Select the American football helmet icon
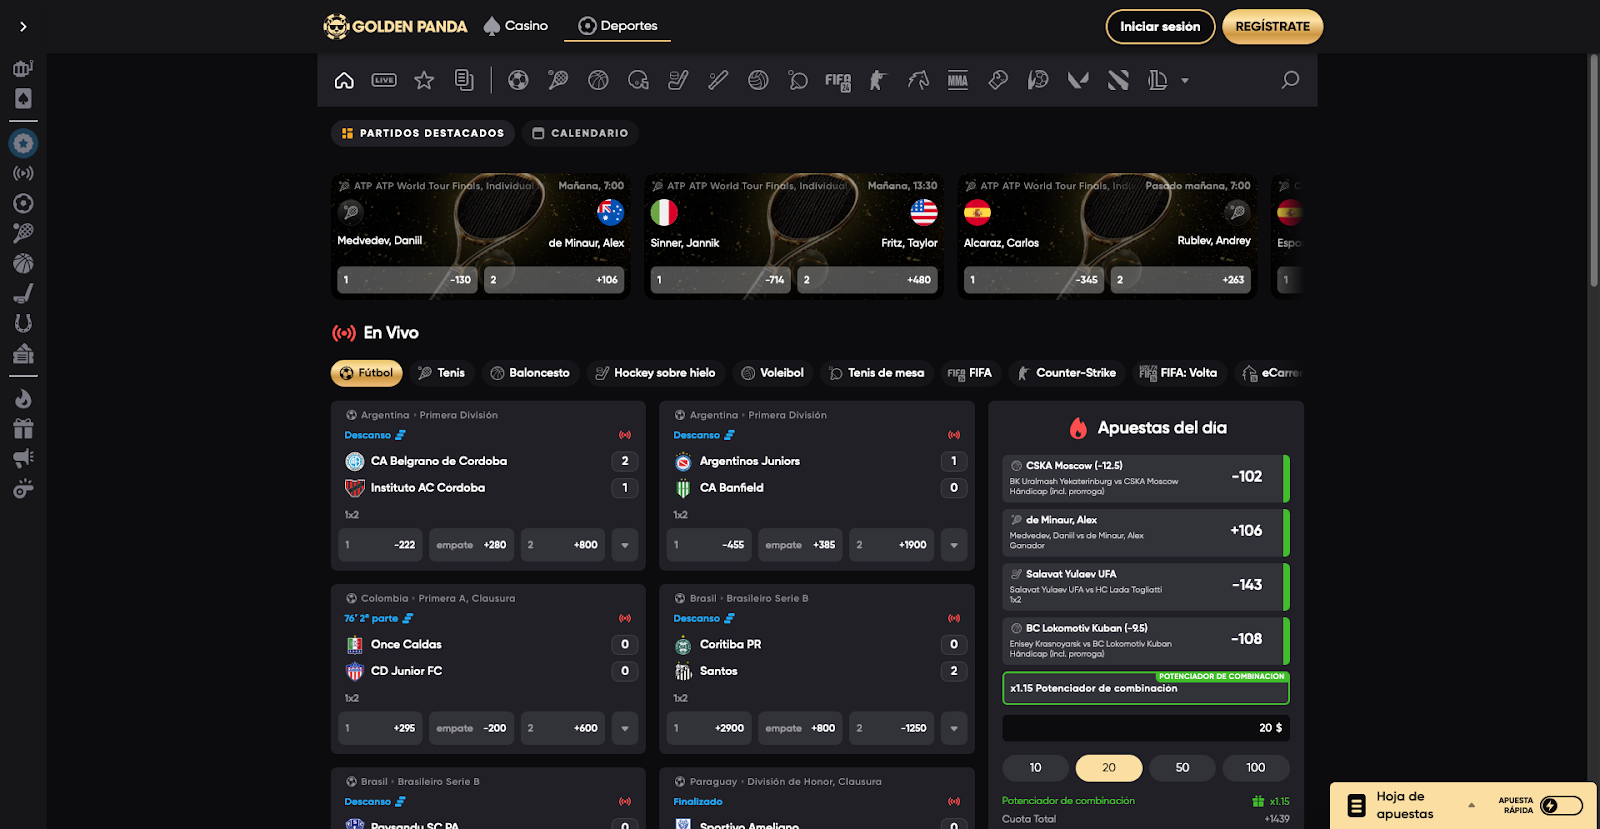 point(638,80)
